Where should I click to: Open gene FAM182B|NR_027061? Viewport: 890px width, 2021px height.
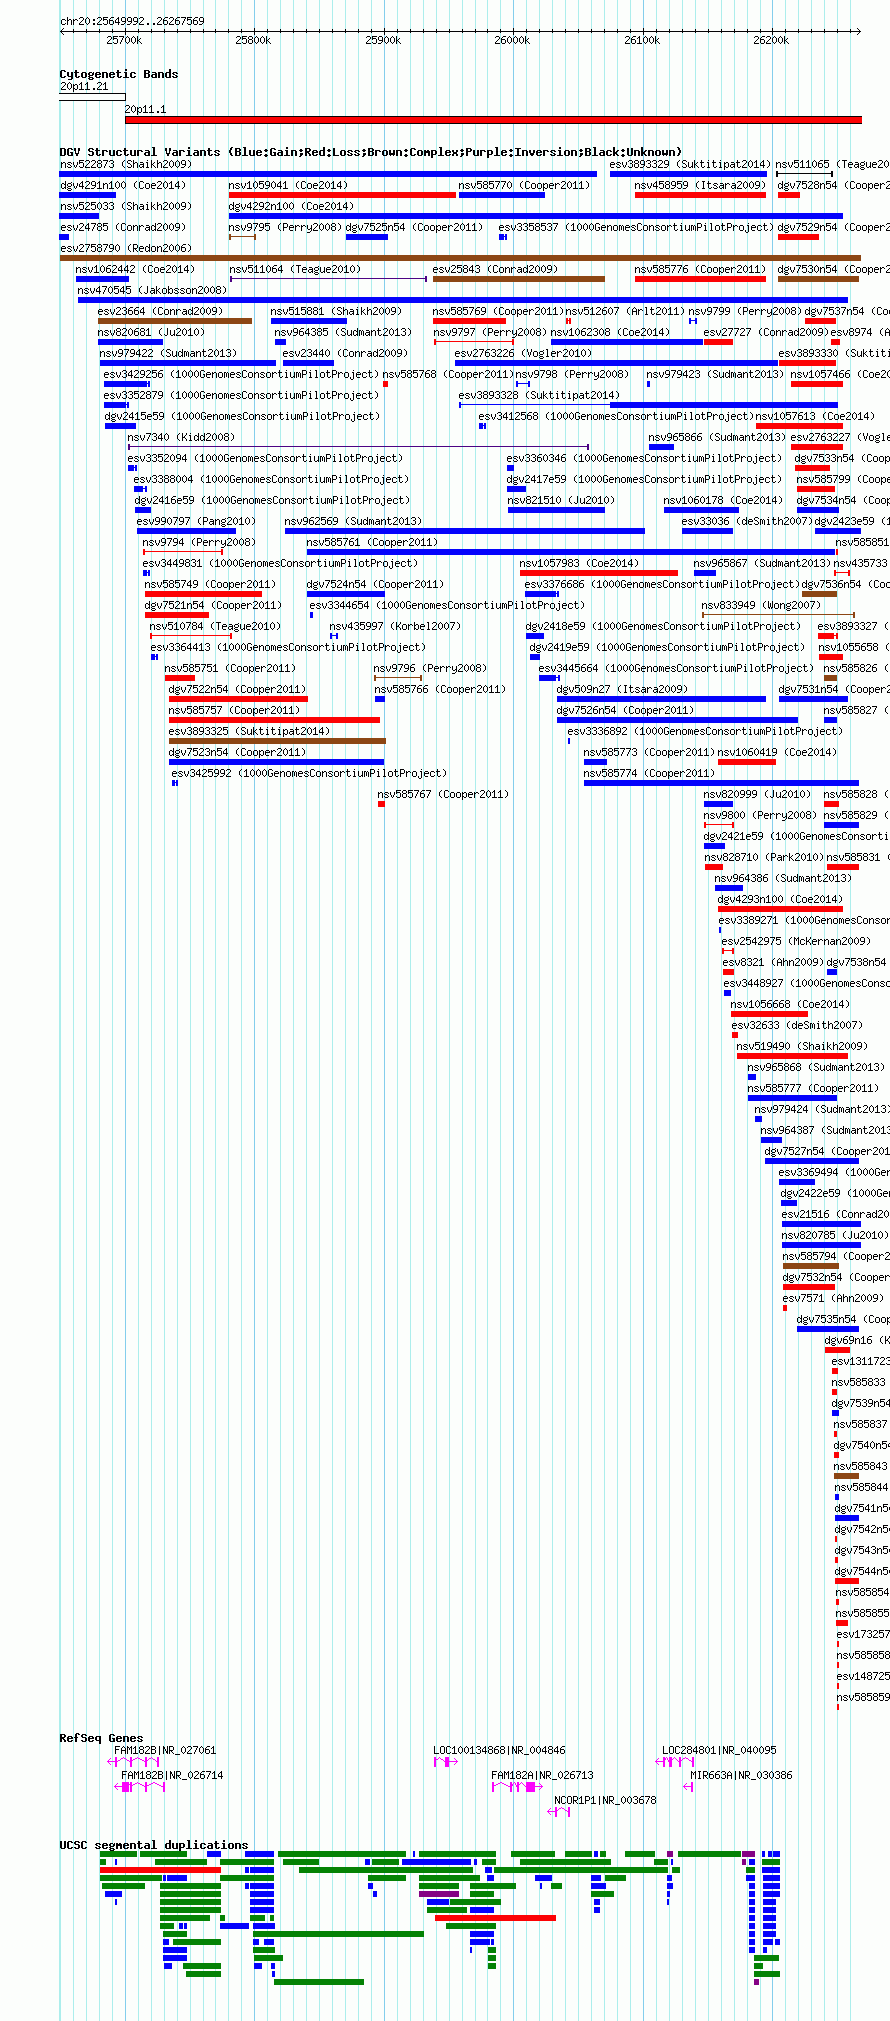click(x=165, y=1750)
